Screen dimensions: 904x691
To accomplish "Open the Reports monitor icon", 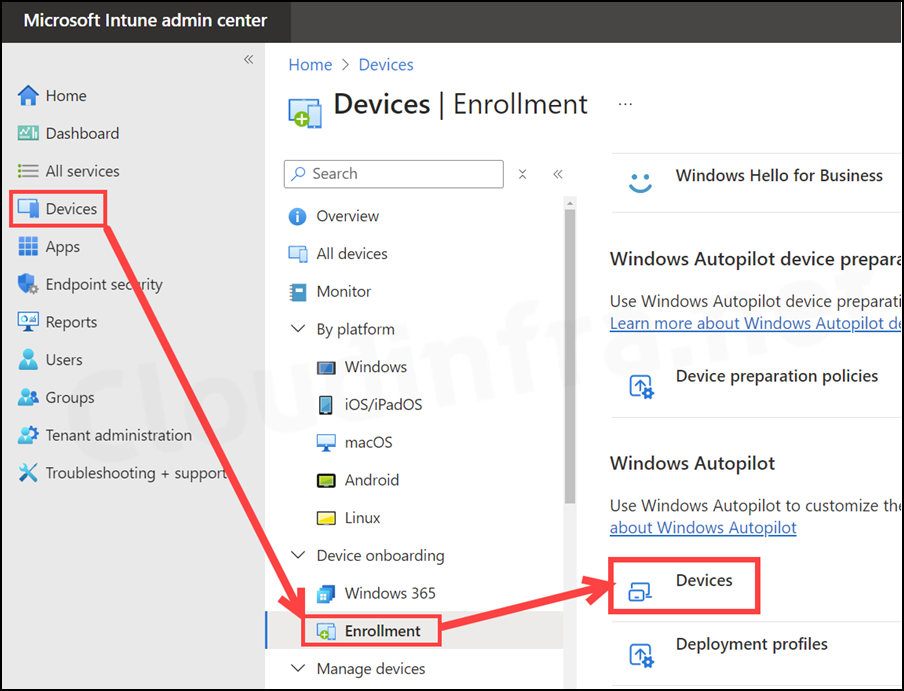I will point(28,322).
